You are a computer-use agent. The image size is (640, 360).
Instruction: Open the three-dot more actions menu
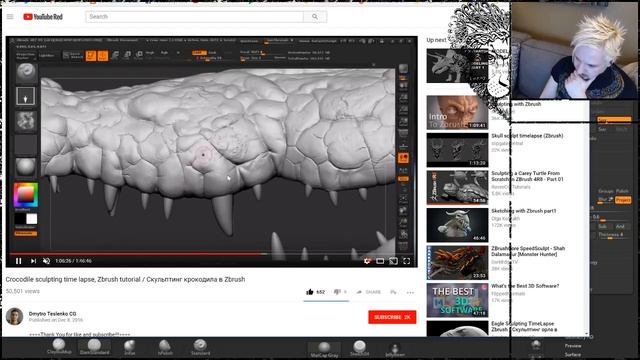[410, 292]
